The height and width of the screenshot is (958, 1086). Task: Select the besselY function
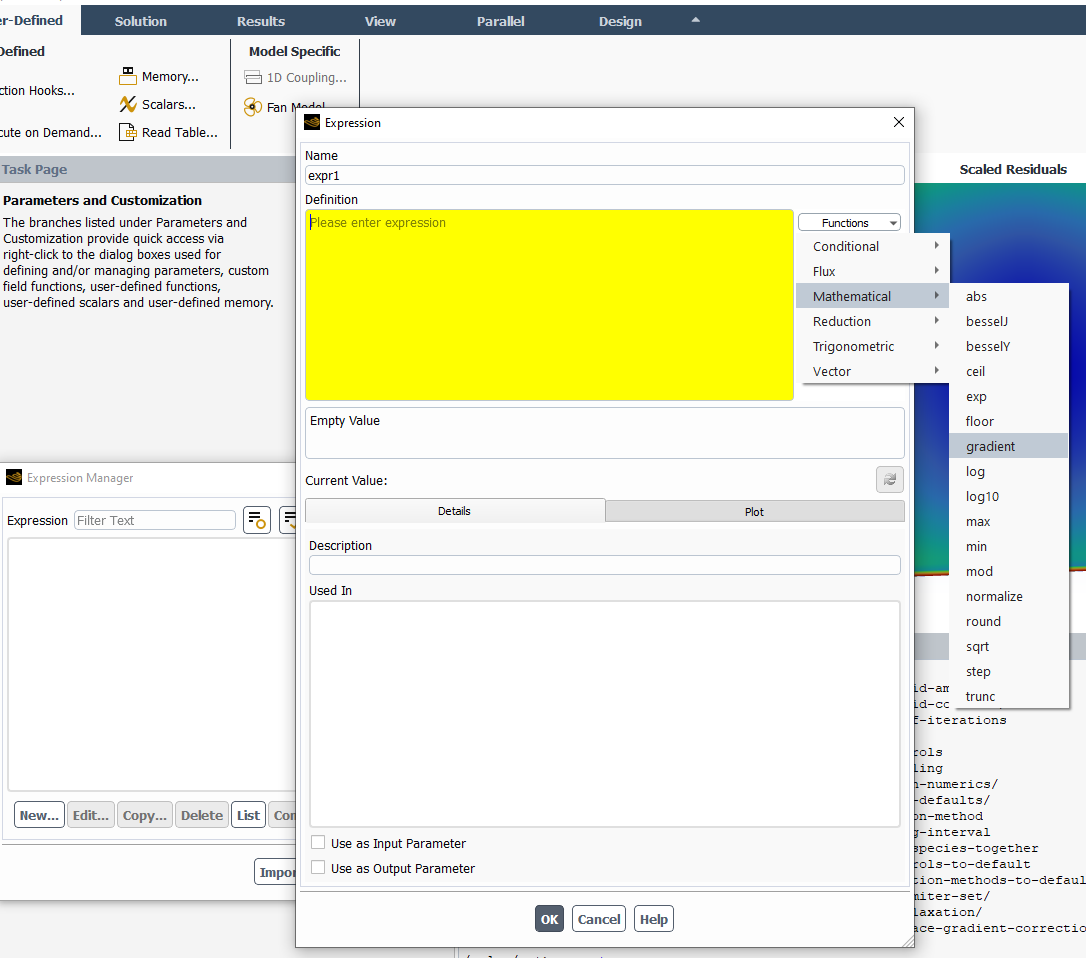(1009, 346)
